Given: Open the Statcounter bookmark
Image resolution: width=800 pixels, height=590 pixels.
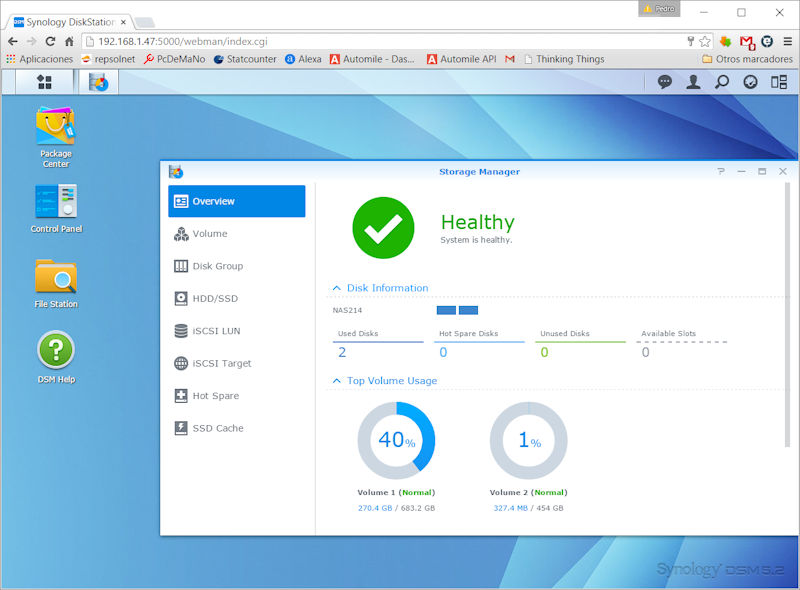Looking at the screenshot, I should pos(245,59).
